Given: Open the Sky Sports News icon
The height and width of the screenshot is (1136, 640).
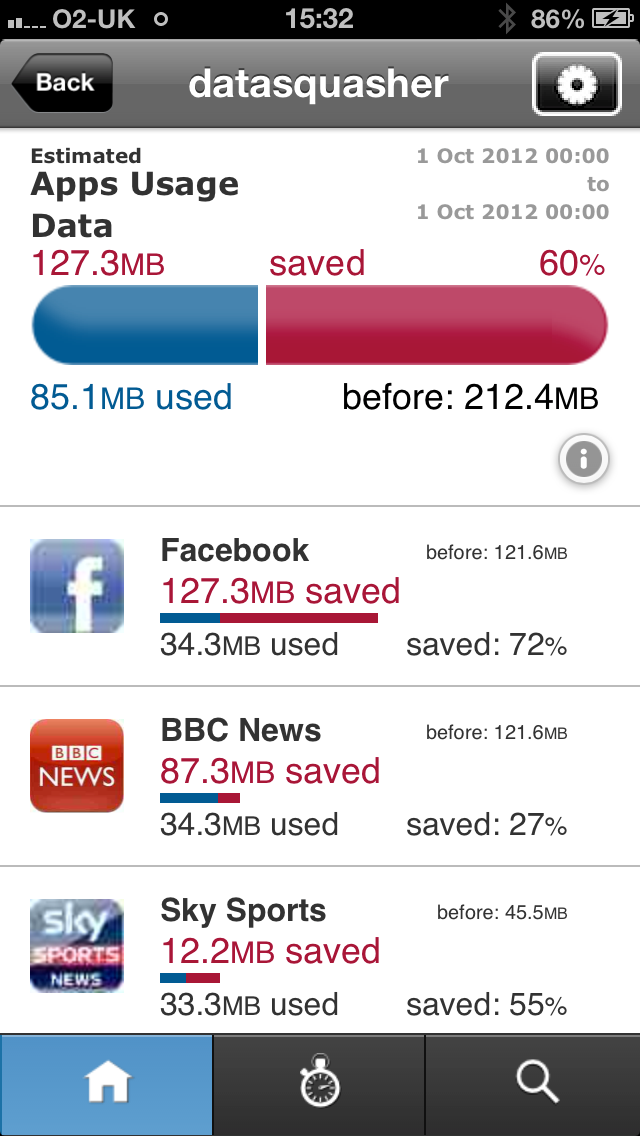Looking at the screenshot, I should pos(76,945).
